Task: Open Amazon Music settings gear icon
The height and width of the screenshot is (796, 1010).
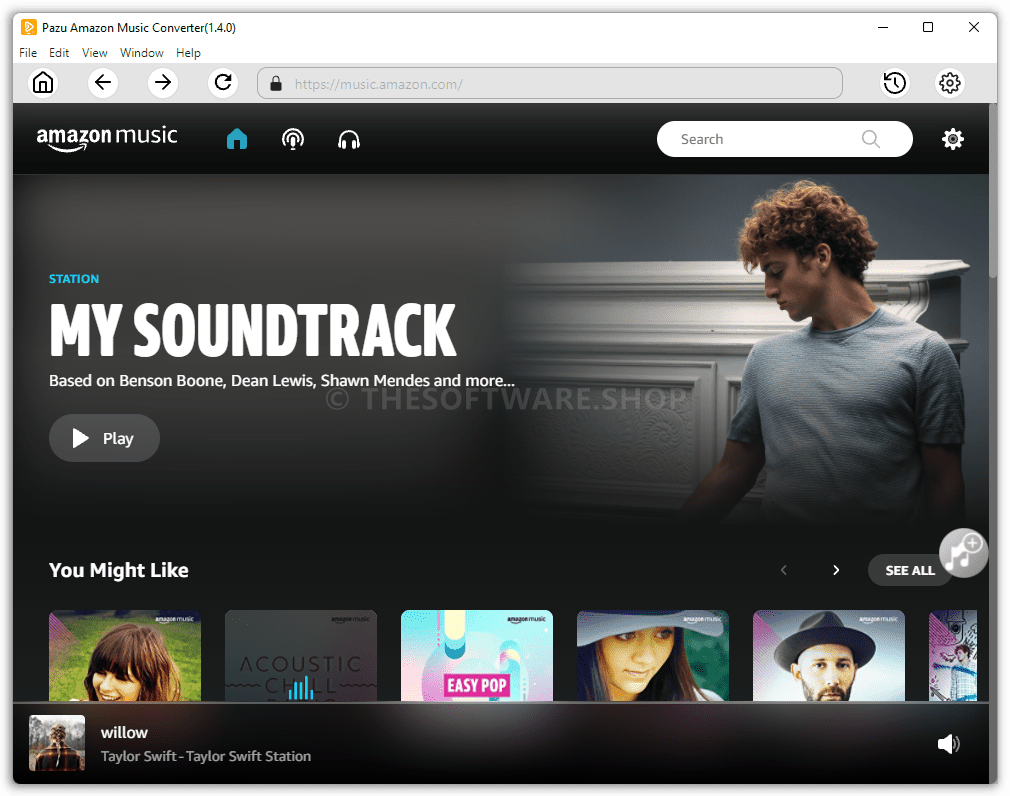Action: click(953, 138)
